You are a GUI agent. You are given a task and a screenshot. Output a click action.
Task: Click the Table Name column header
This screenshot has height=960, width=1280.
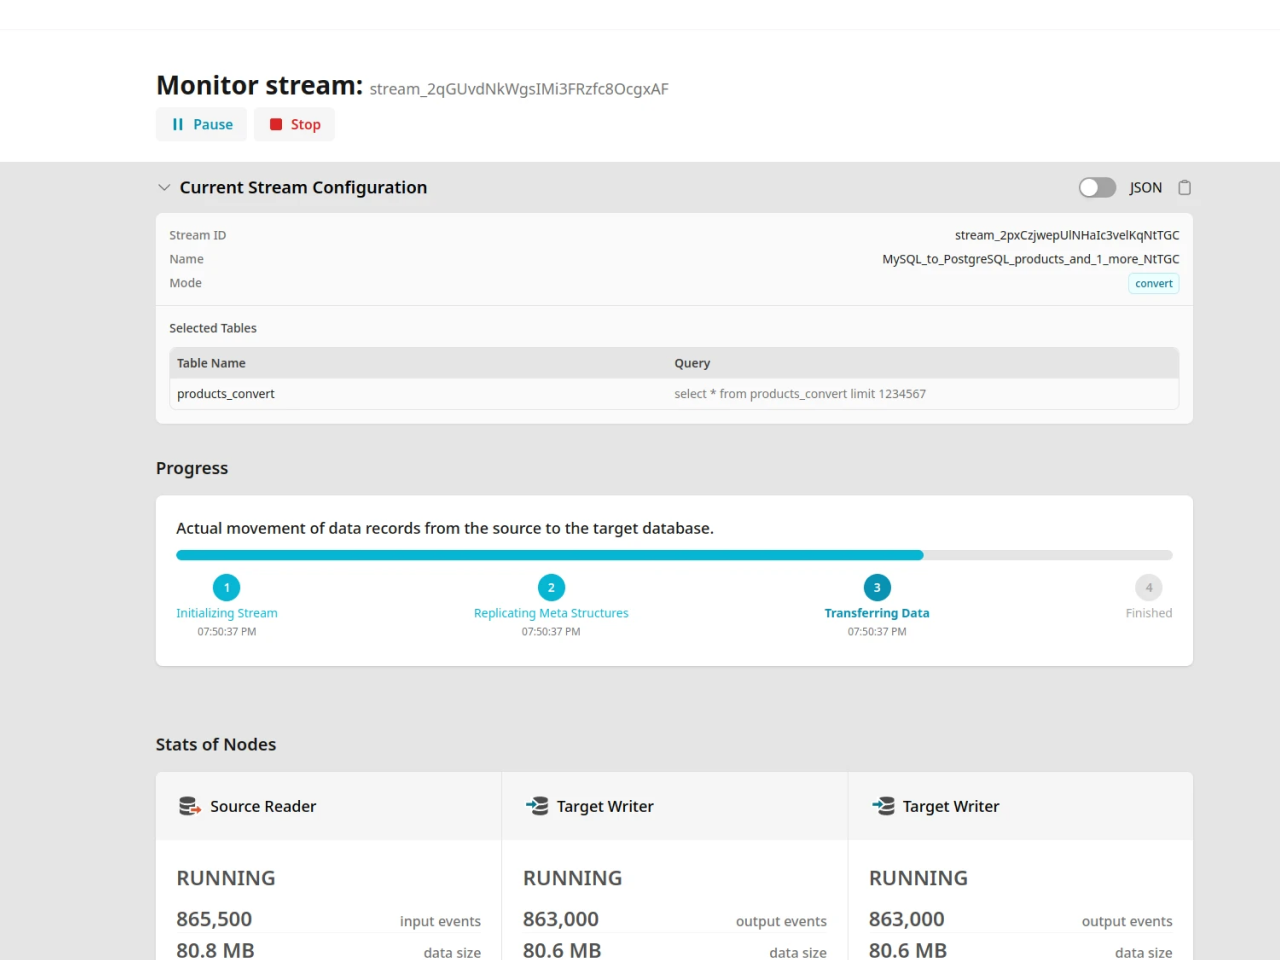tap(211, 363)
